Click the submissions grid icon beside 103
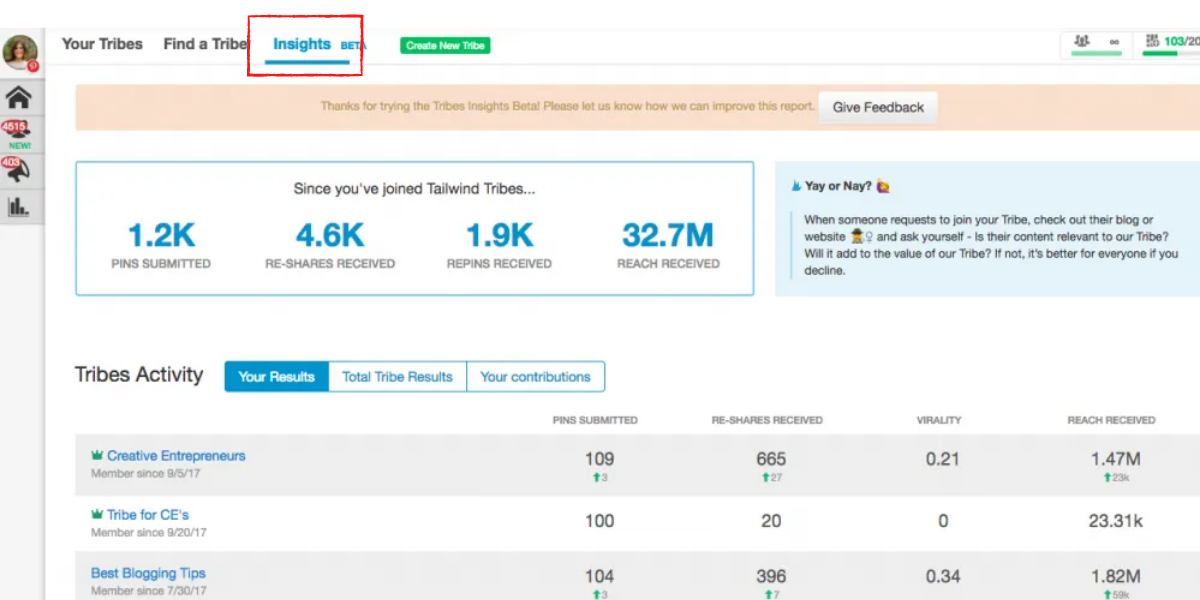Screen dimensions: 1200x600 (x=1152, y=41)
